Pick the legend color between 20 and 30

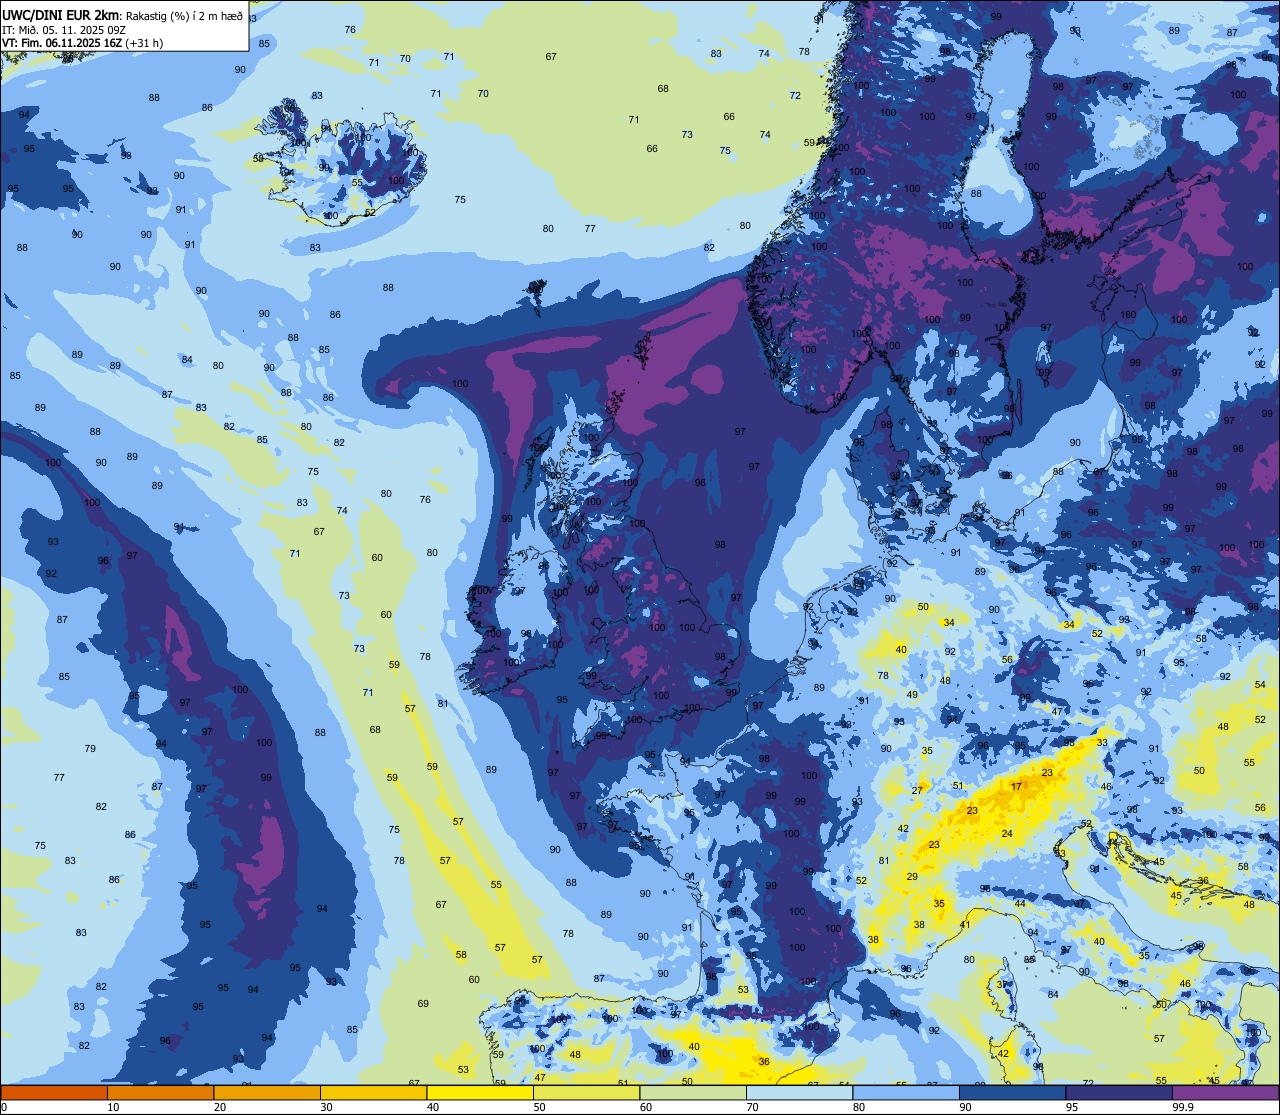pos(267,1092)
